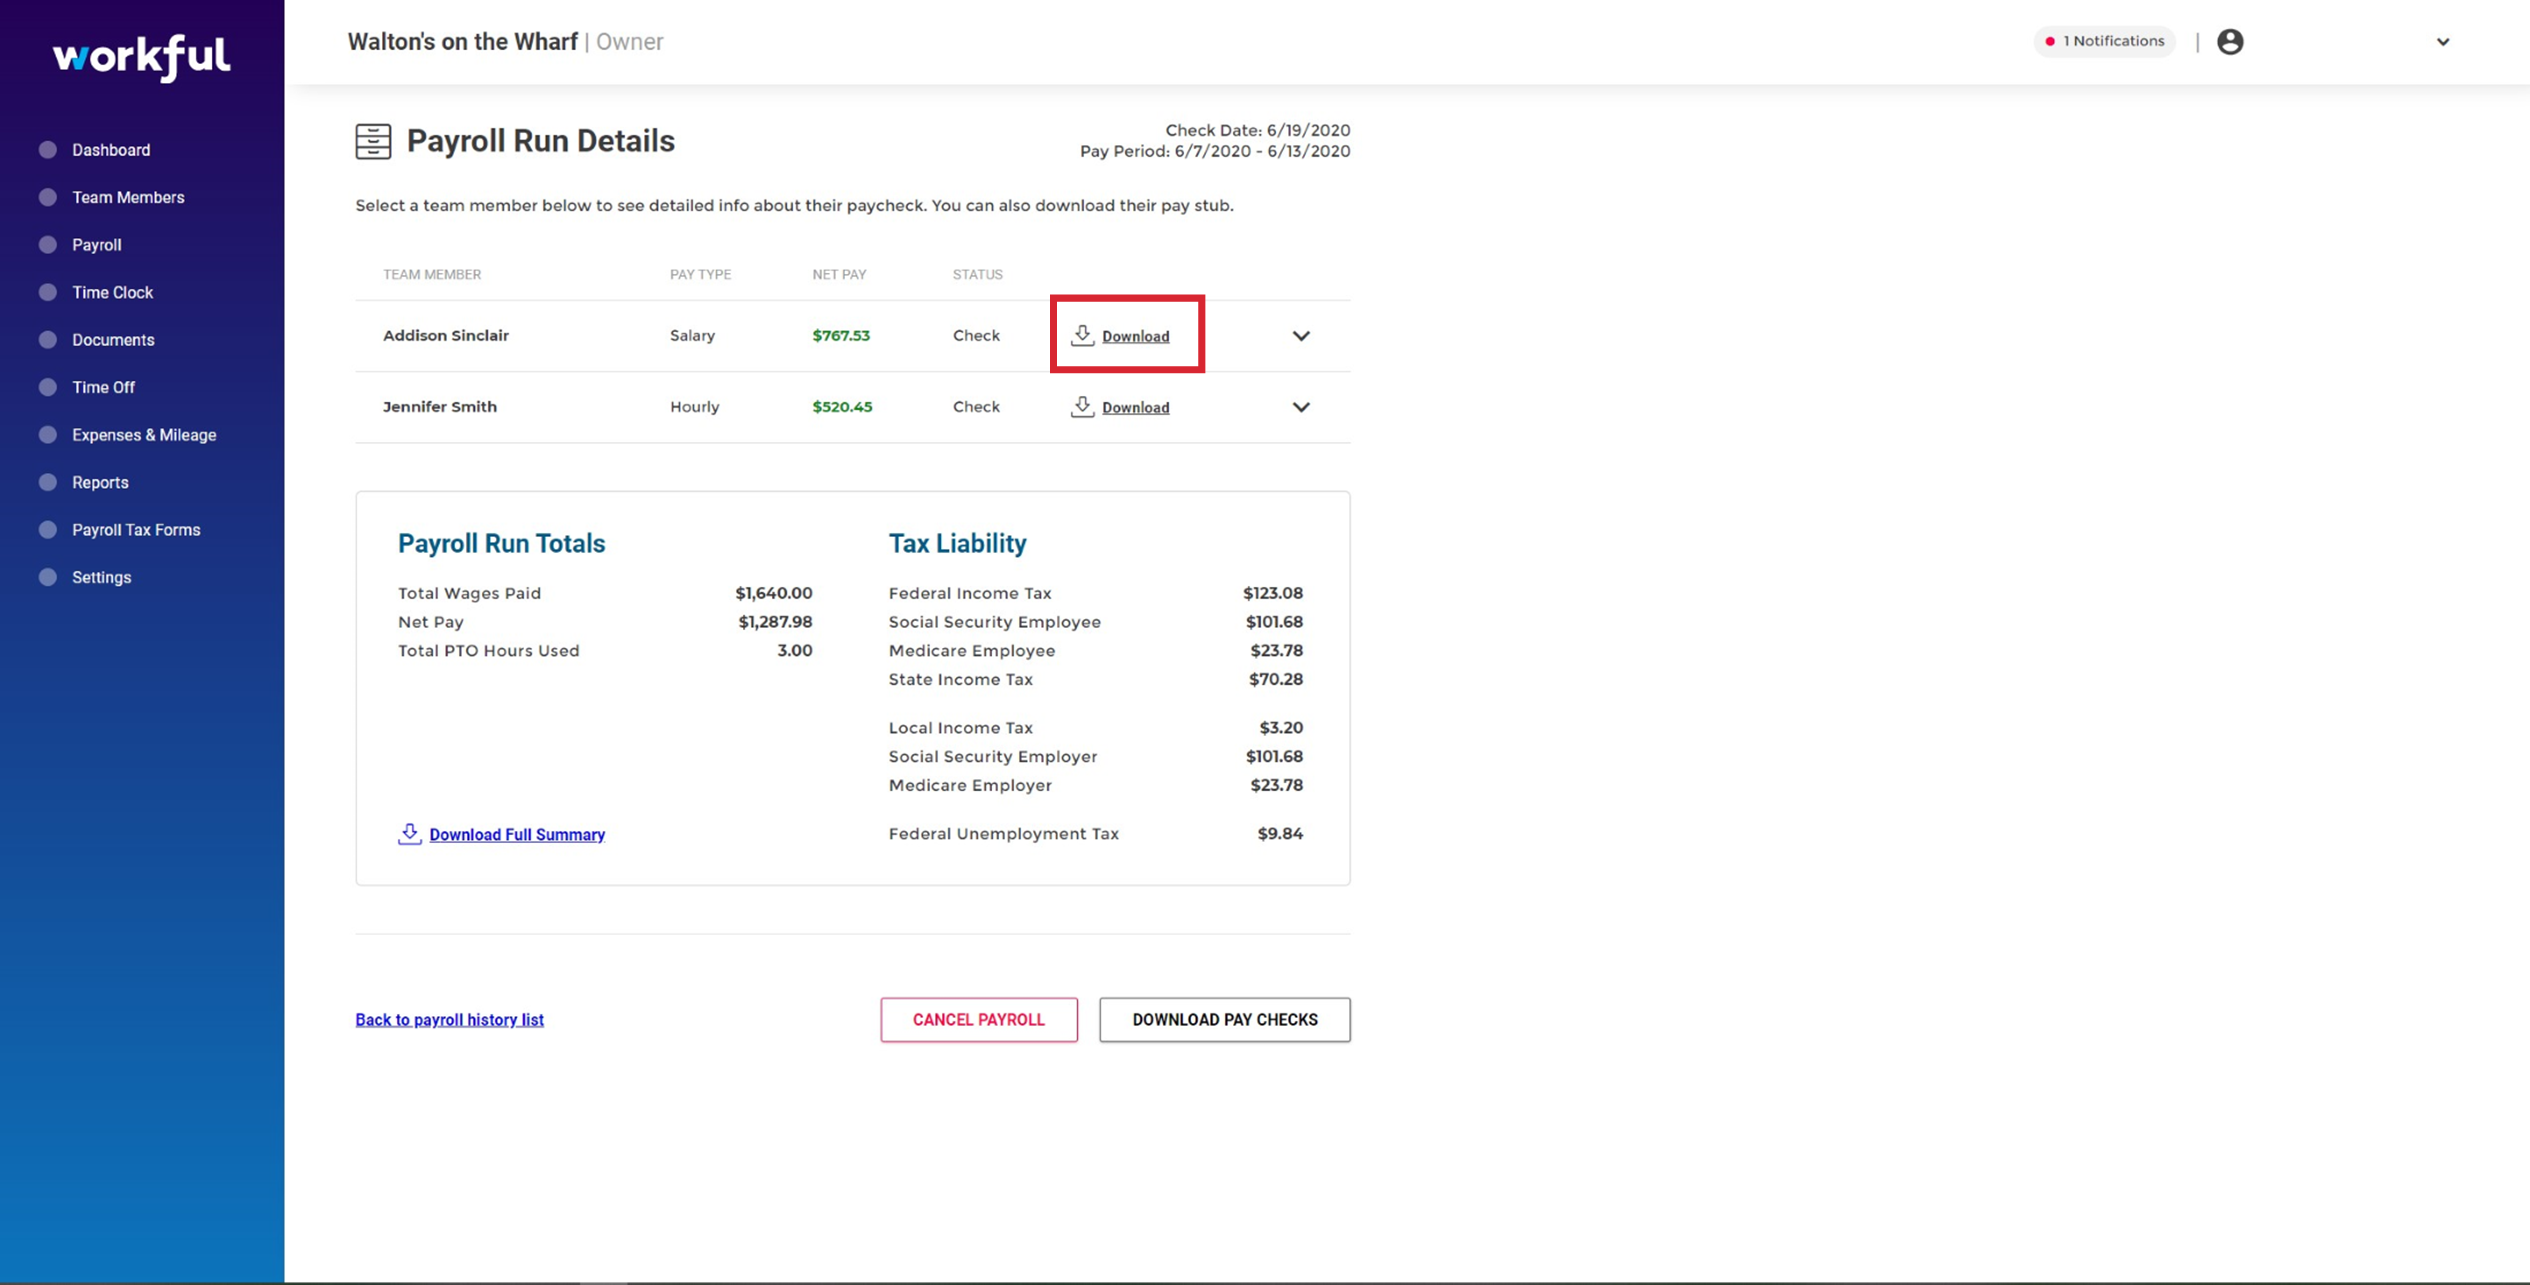
Task: Go to Reports in sidebar
Action: point(100,482)
